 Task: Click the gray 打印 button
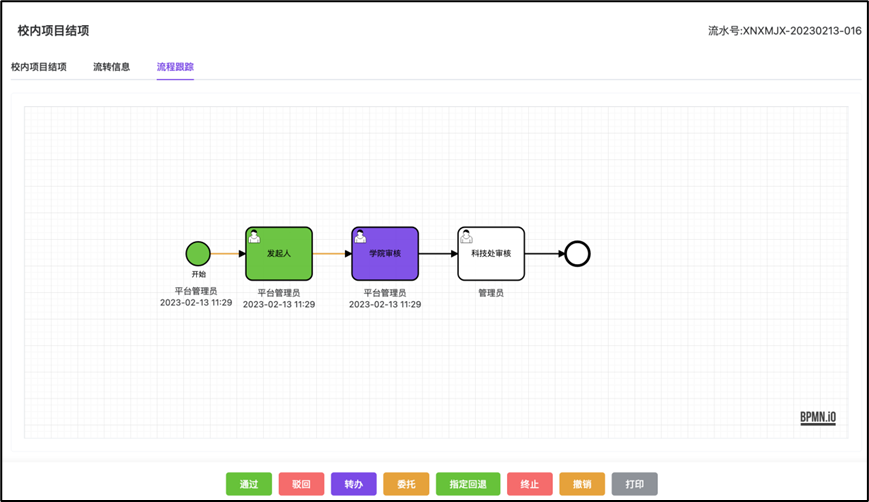click(635, 484)
